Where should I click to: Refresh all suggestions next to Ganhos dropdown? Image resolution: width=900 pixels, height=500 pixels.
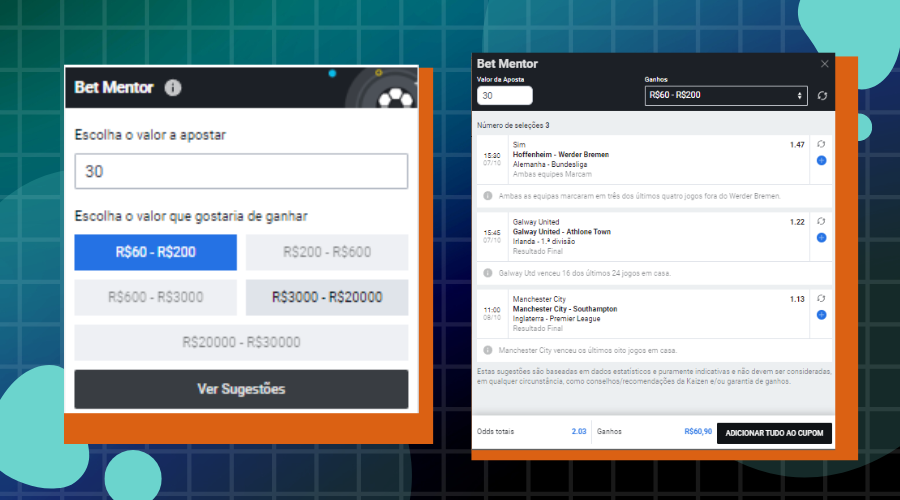tap(822, 96)
